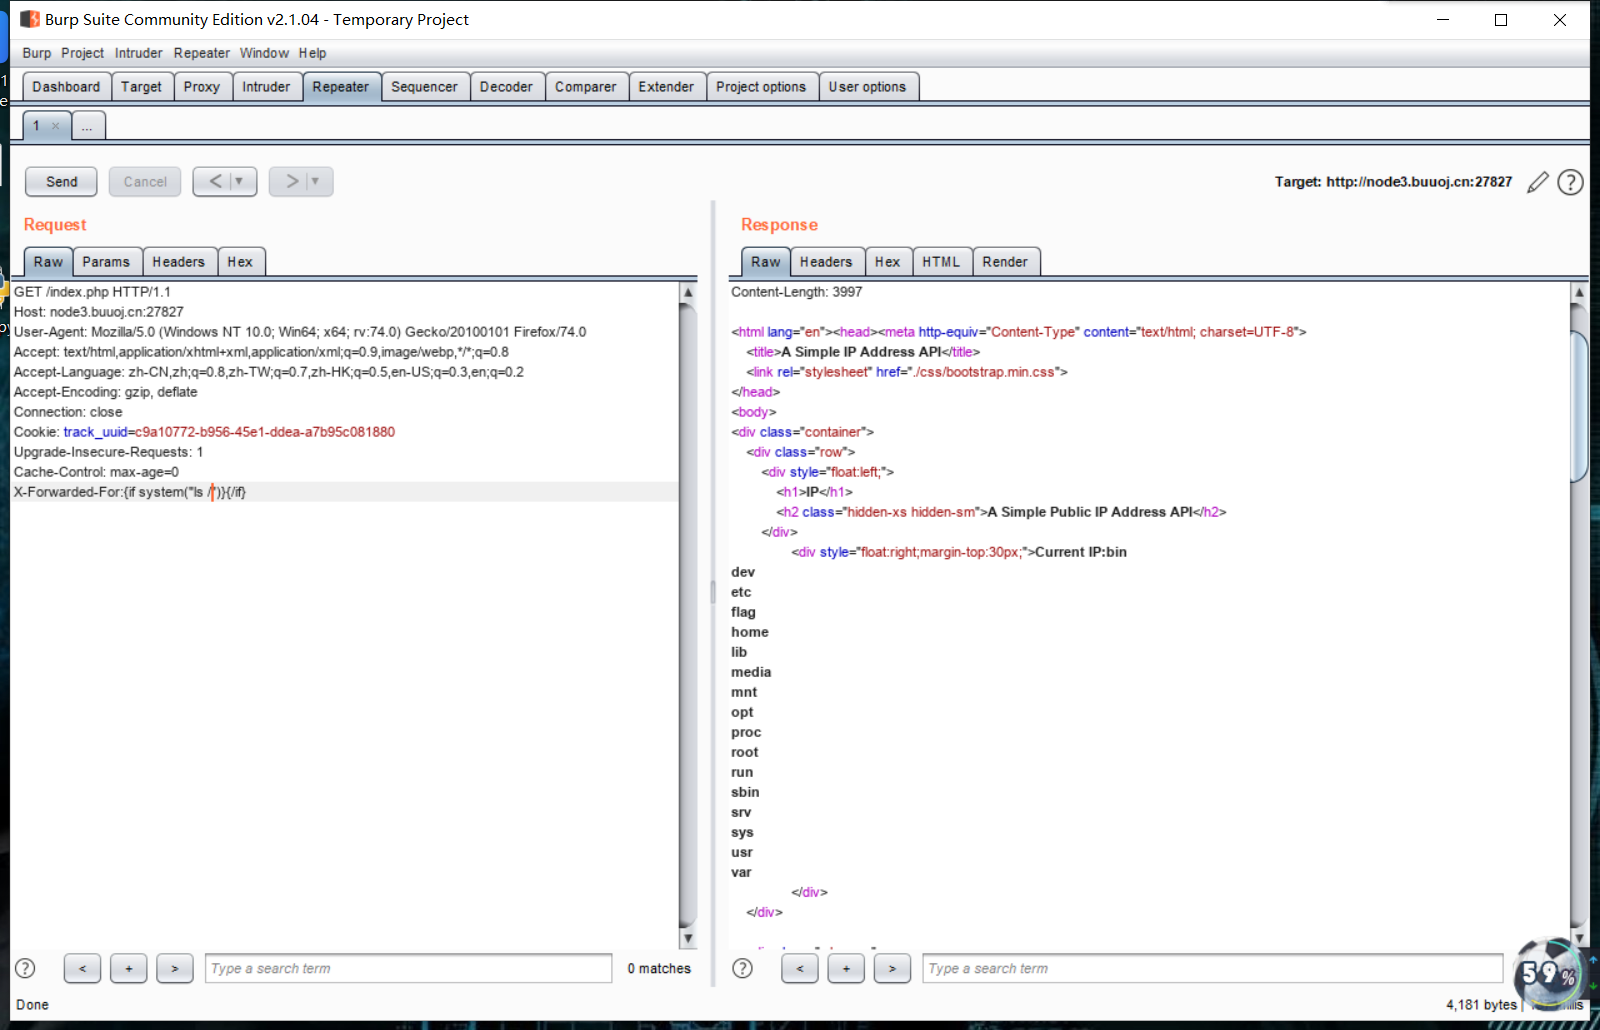
Task: Open a new Repeater tab with ...
Action: tap(88, 126)
